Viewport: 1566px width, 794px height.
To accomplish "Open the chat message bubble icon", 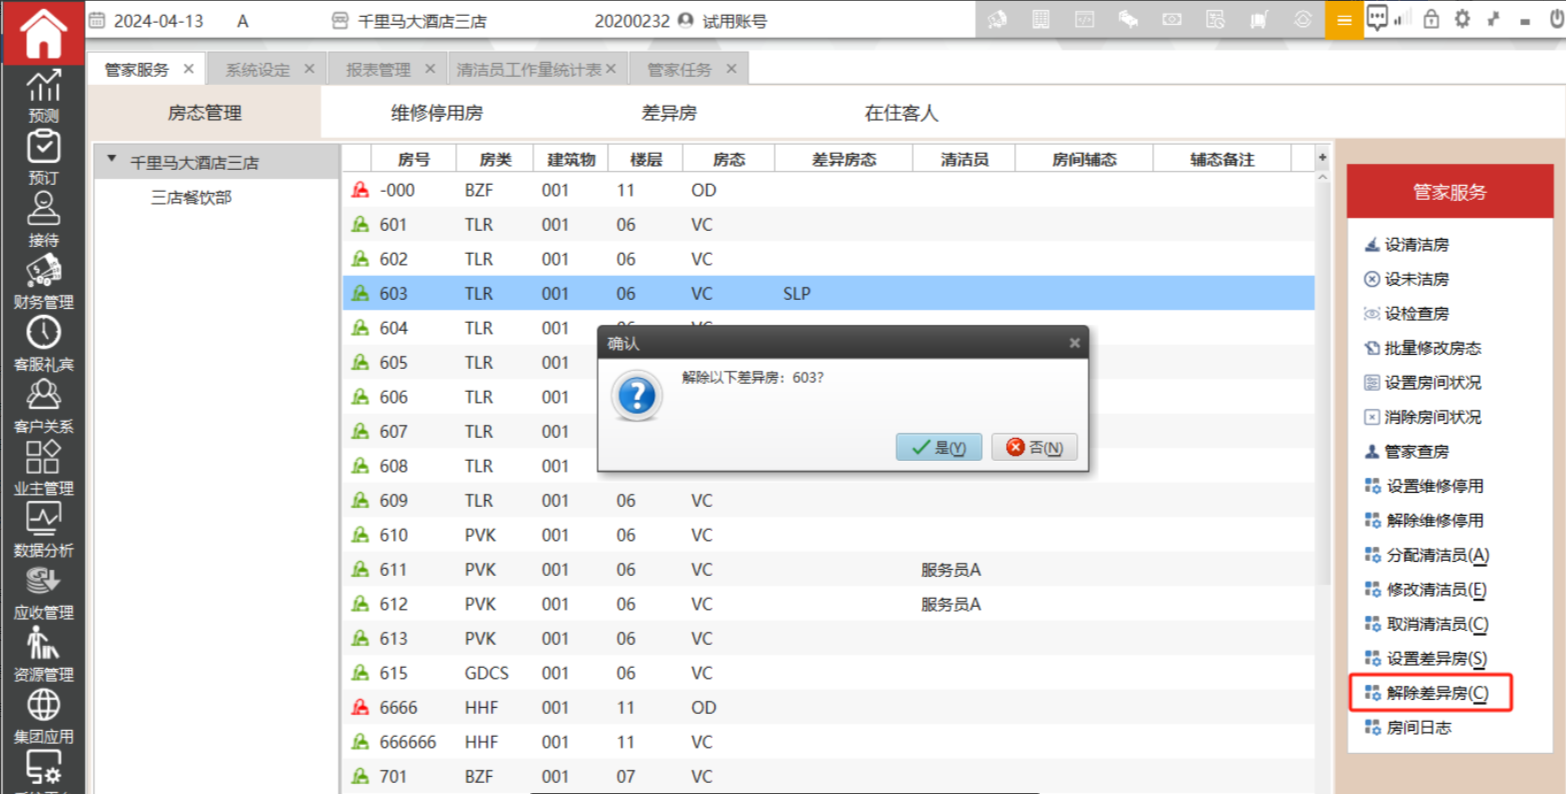I will pyautogui.click(x=1377, y=19).
